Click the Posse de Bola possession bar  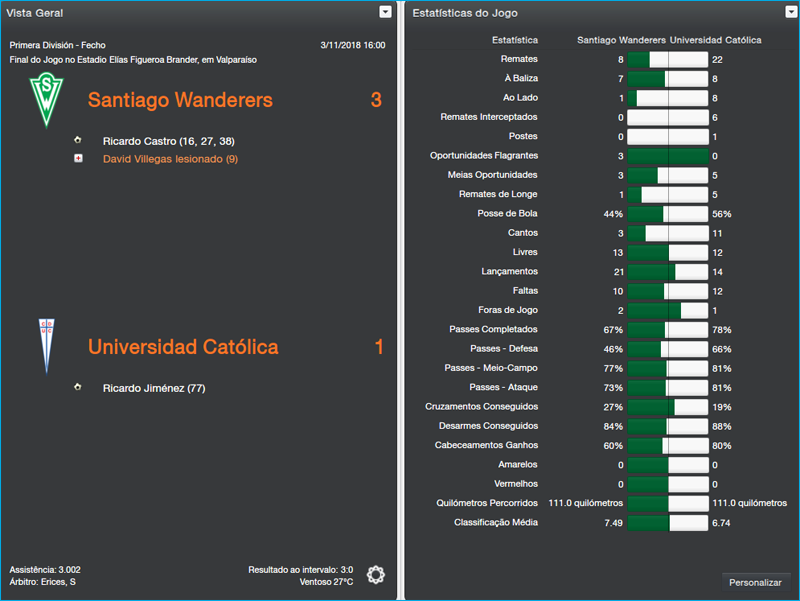click(x=668, y=213)
